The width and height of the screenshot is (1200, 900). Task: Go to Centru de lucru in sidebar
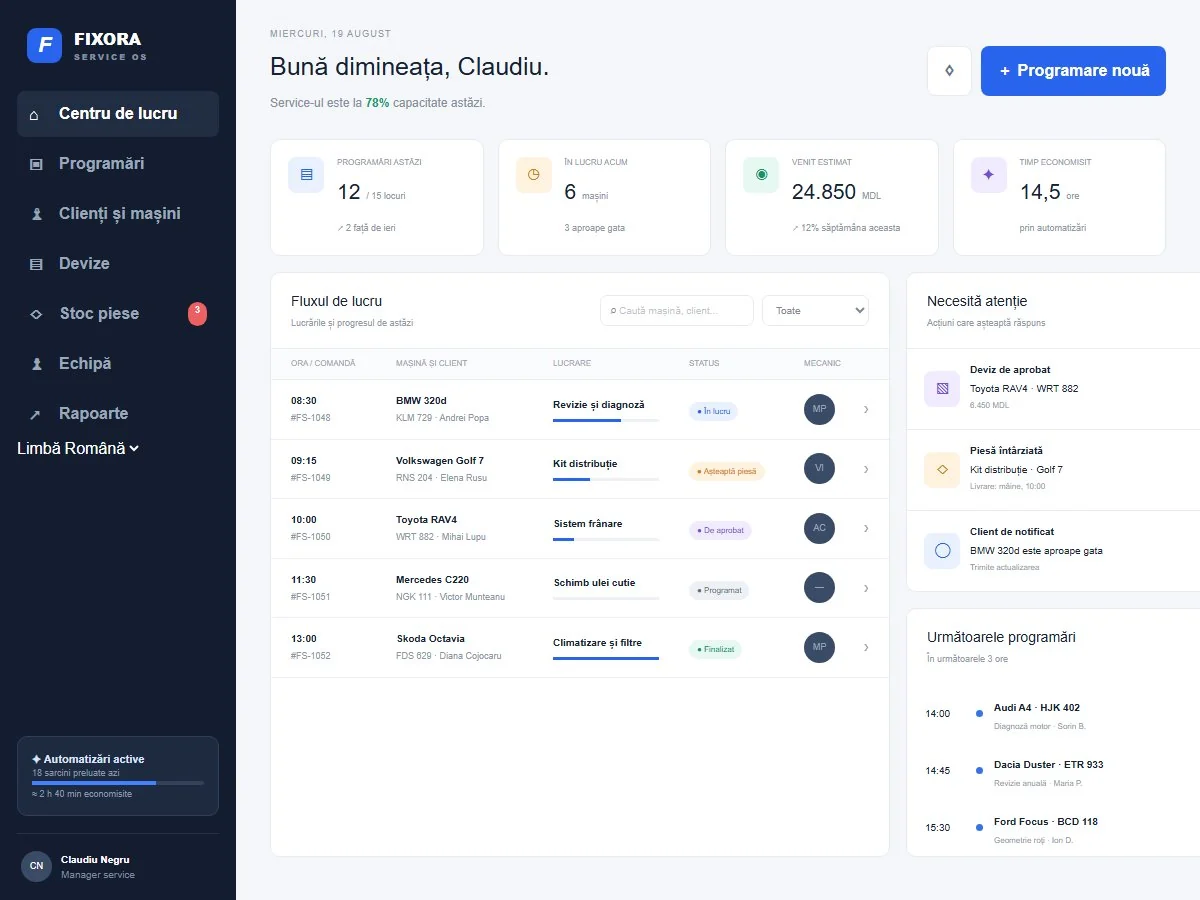(118, 114)
